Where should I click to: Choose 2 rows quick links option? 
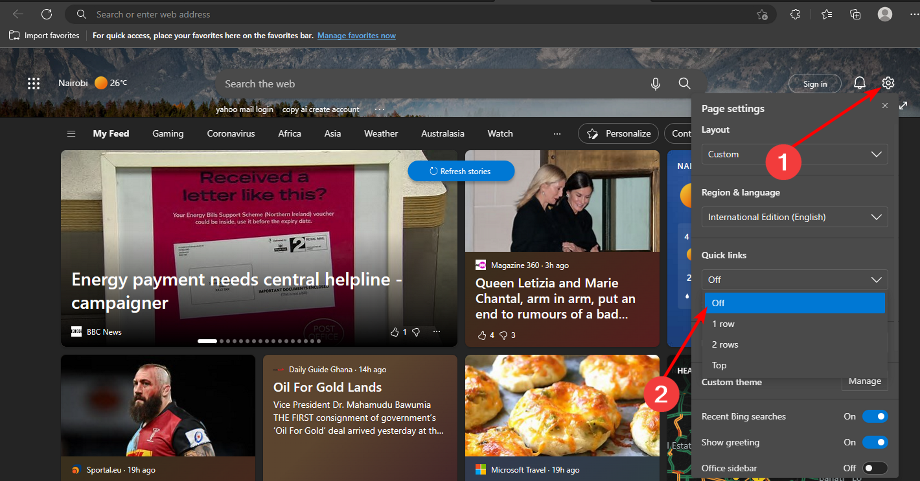794,345
